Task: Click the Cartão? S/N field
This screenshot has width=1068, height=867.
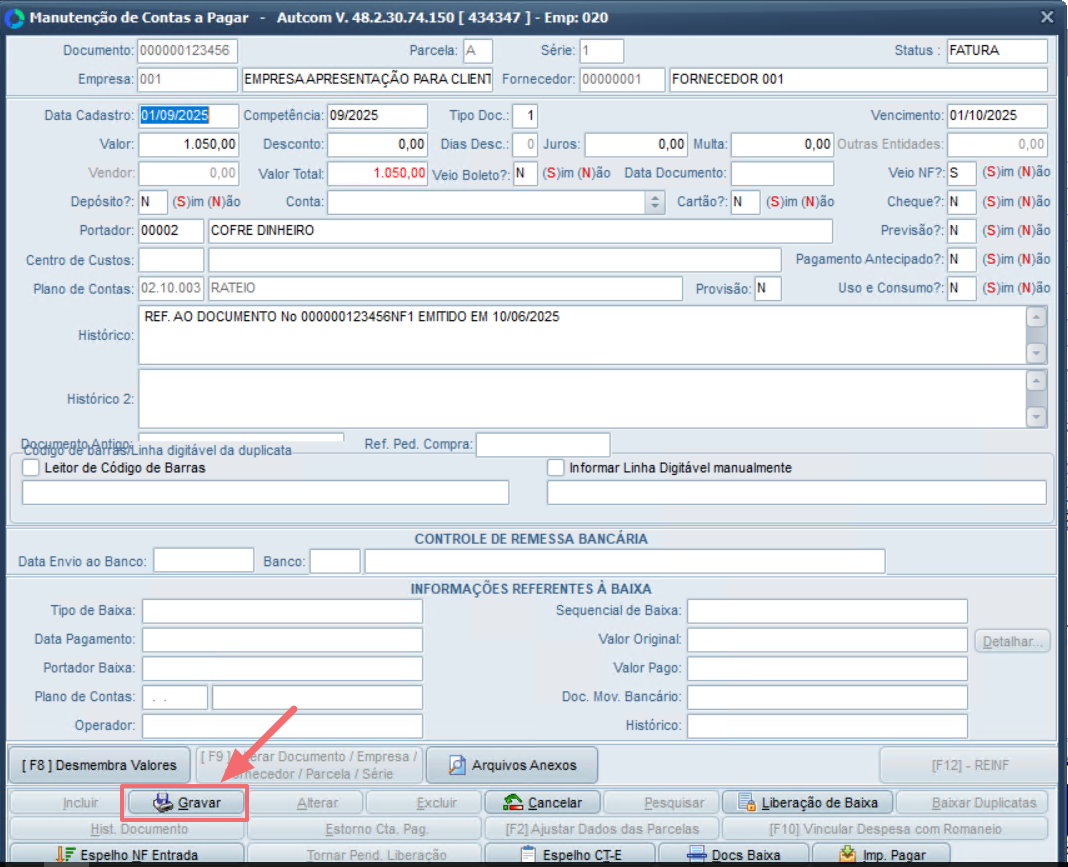Action: pos(746,202)
